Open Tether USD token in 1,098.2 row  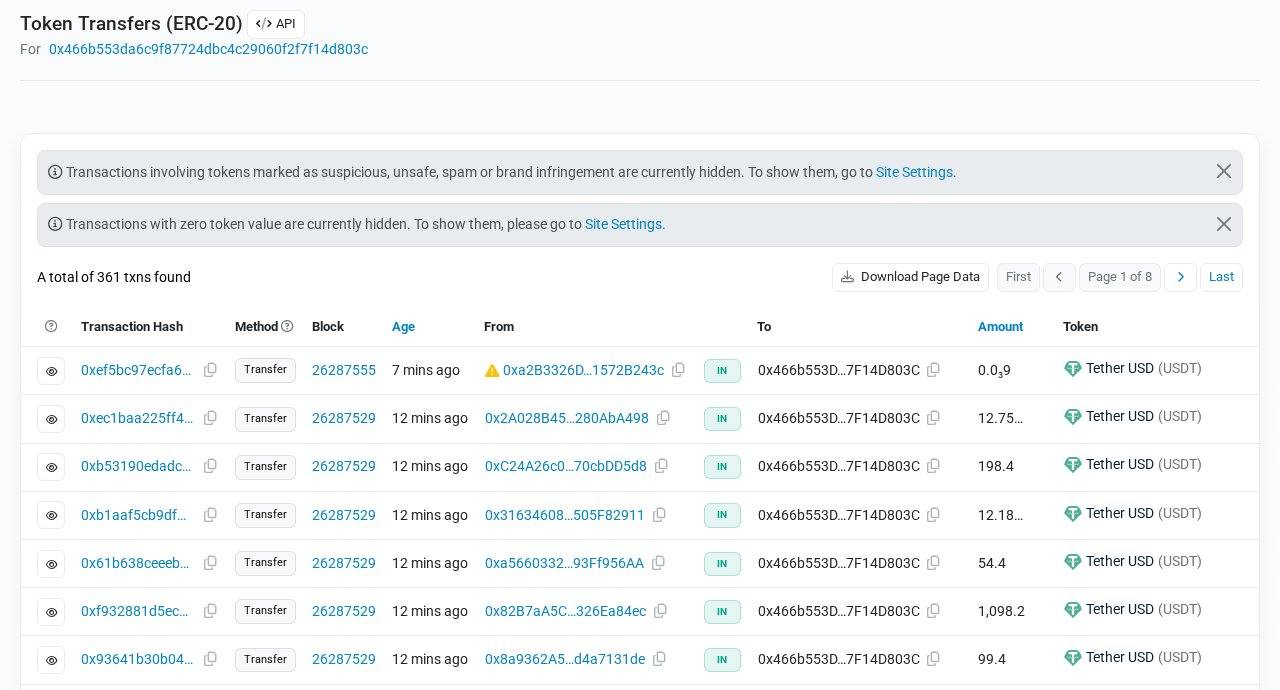(1133, 610)
